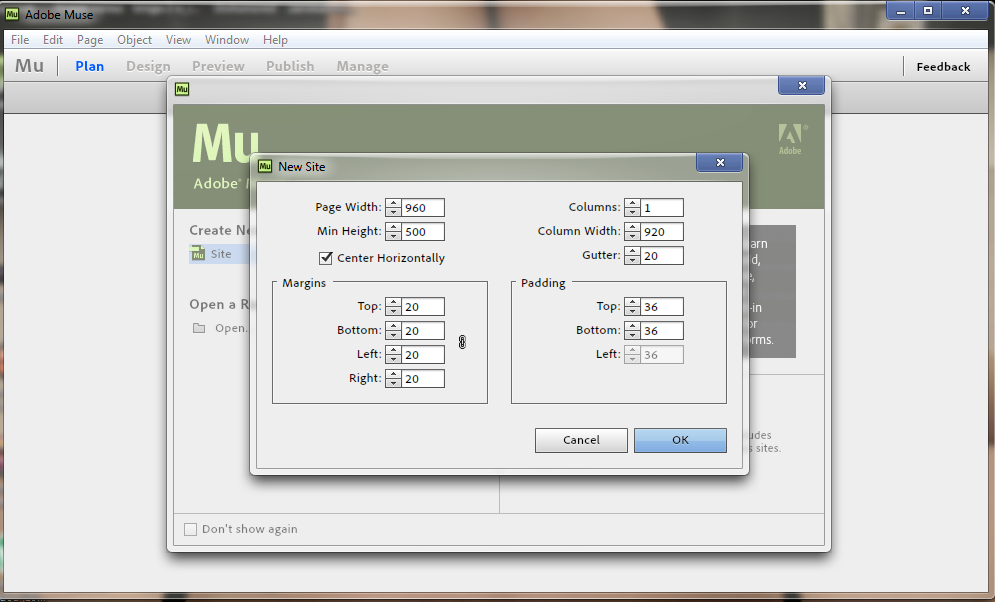995x602 pixels.
Task: Click the folder icon next to Open
Action: pos(199,328)
